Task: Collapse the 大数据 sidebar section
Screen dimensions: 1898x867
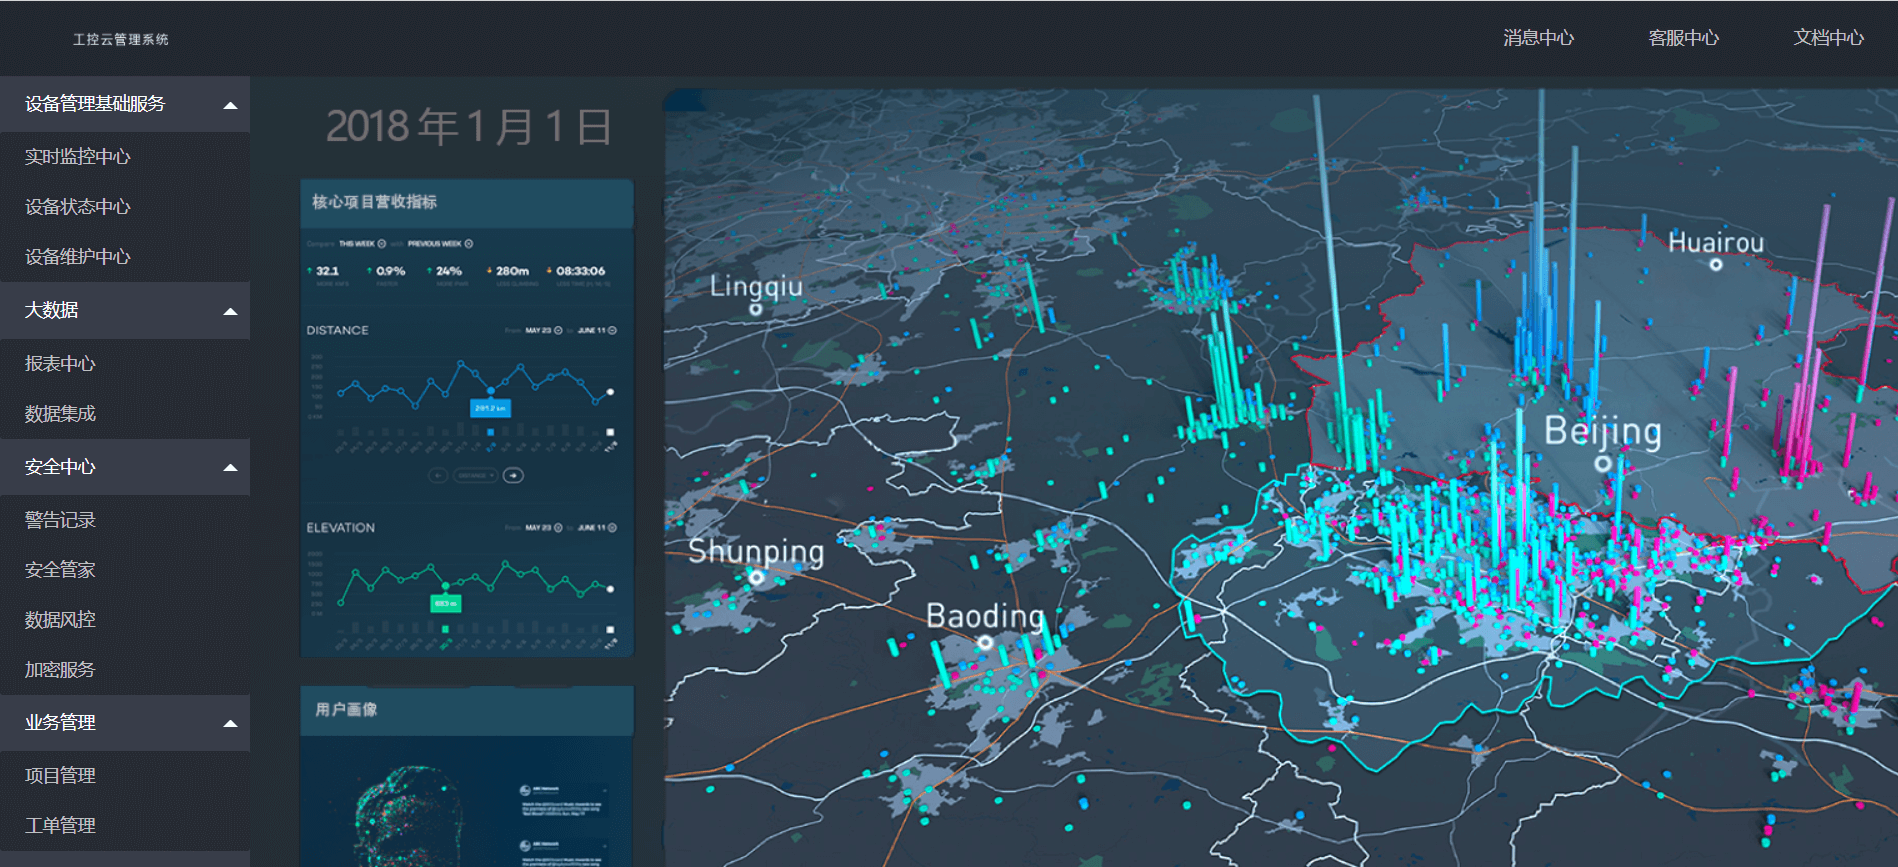Action: pyautogui.click(x=230, y=311)
